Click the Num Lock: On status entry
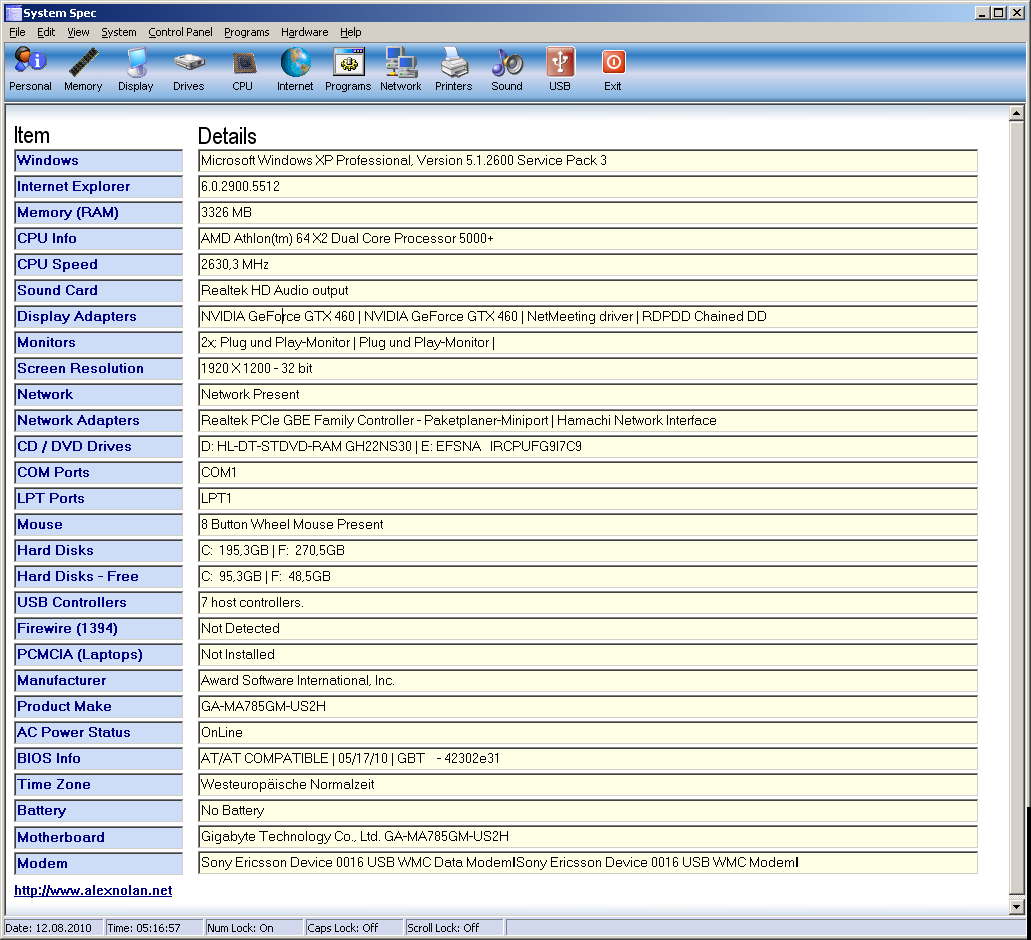Viewport: 1031px width, 940px height. (254, 928)
